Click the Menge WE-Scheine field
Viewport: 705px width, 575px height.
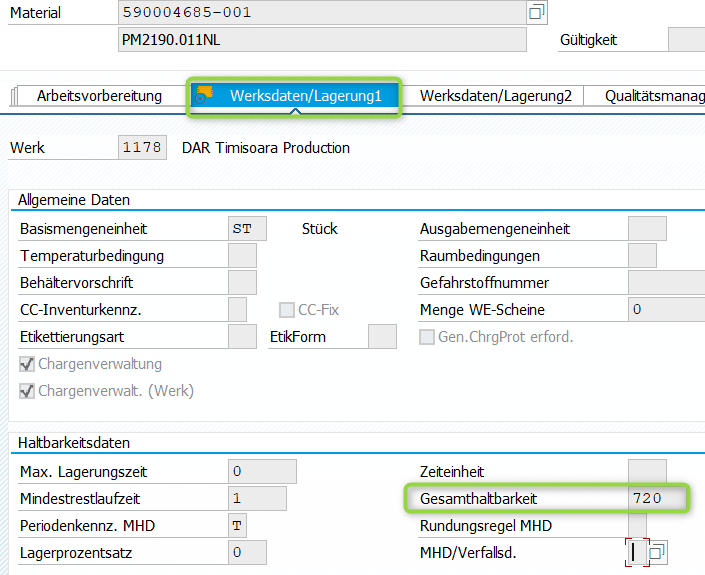[x=665, y=310]
